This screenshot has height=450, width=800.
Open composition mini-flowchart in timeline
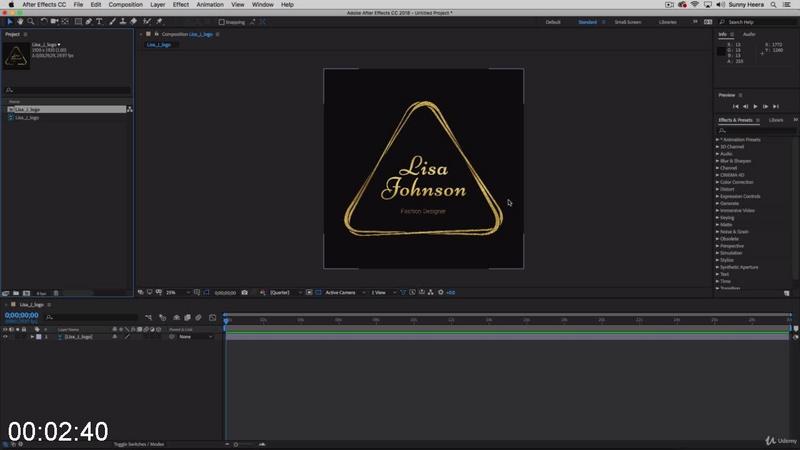(x=148, y=317)
